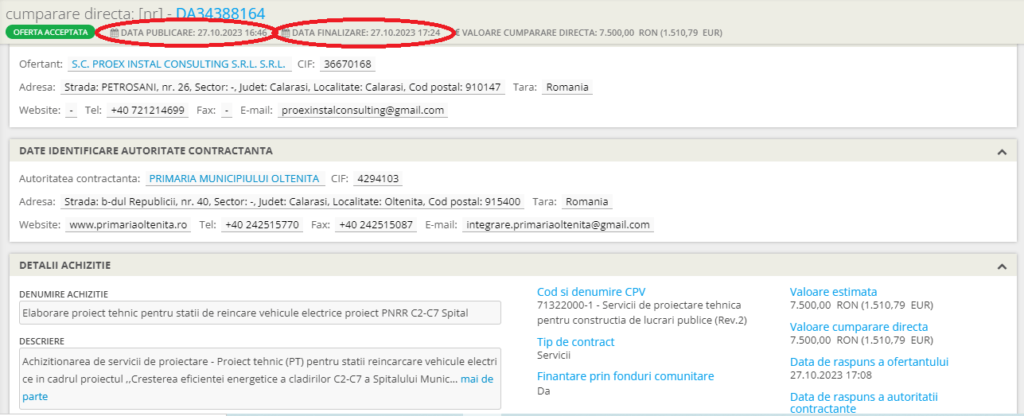Click the supplier address Strada PETROSANI field

[283, 87]
